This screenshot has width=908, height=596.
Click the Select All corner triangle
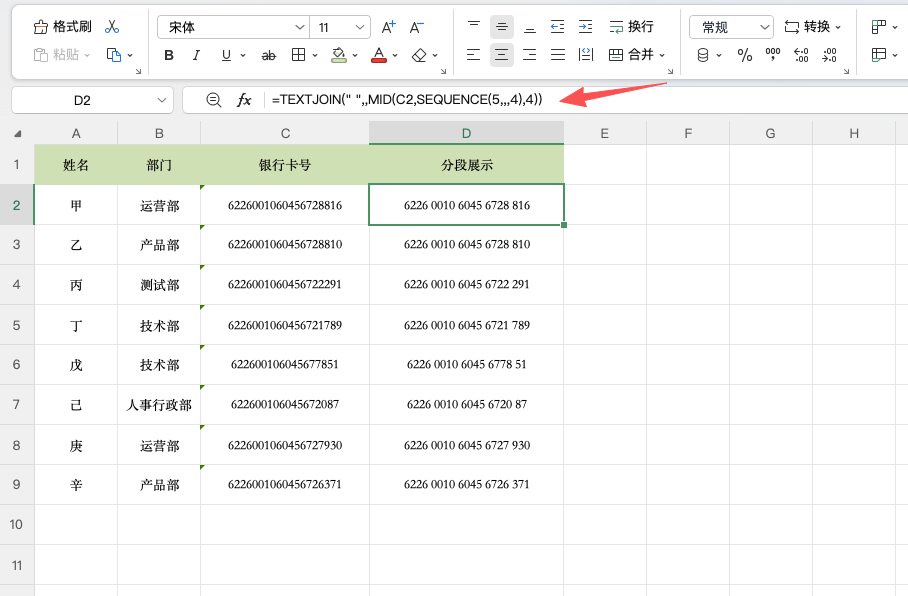pyautogui.click(x=17, y=134)
